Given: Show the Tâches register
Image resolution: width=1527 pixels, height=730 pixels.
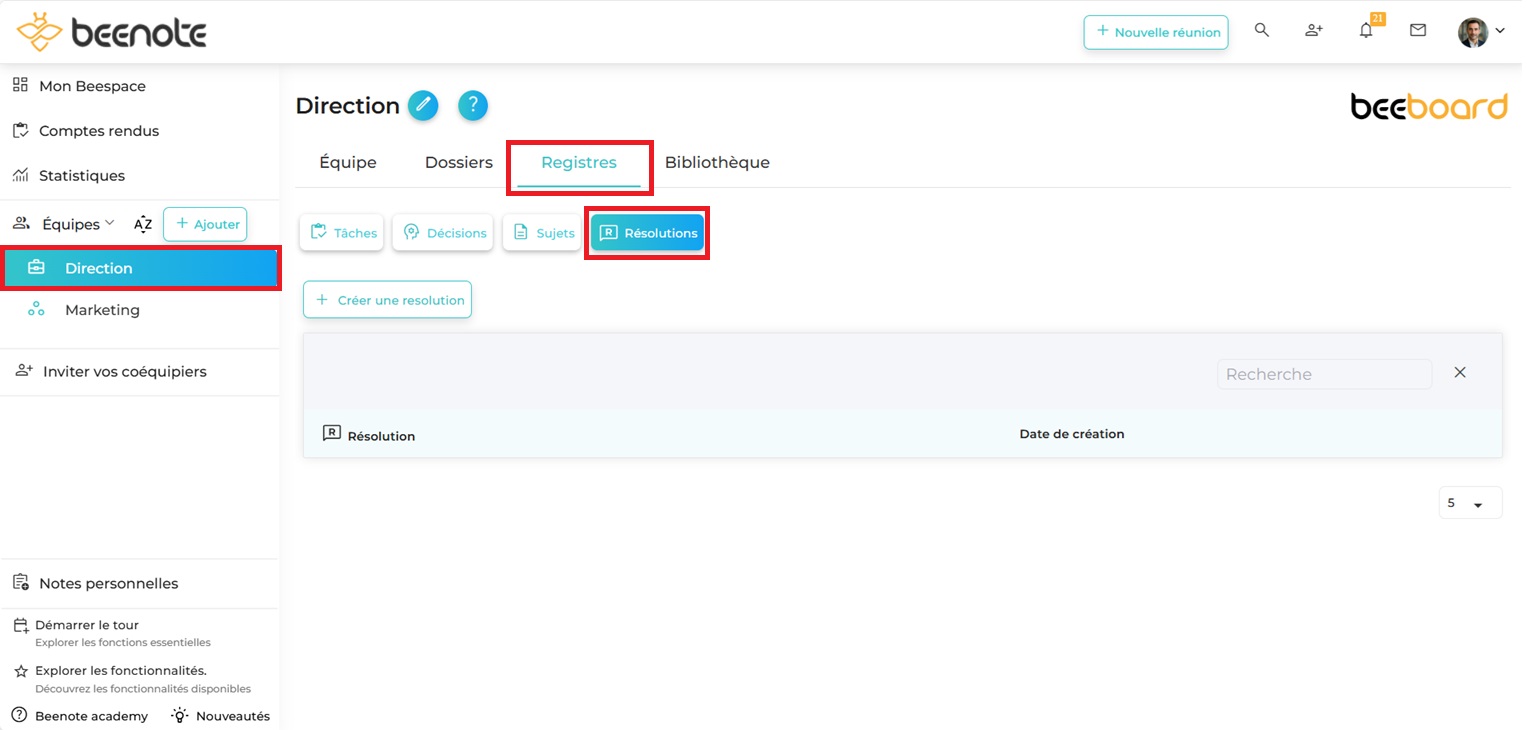Looking at the screenshot, I should pyautogui.click(x=342, y=233).
